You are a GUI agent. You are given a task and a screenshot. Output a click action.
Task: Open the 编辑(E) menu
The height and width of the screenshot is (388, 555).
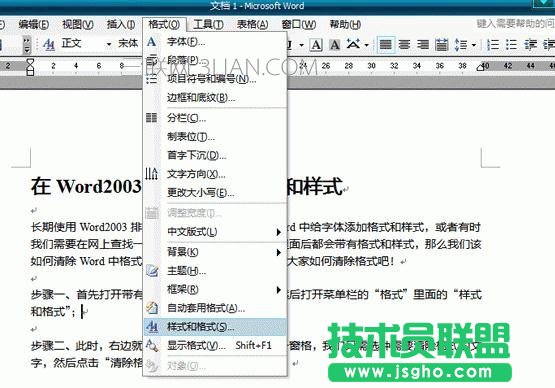(x=34, y=24)
